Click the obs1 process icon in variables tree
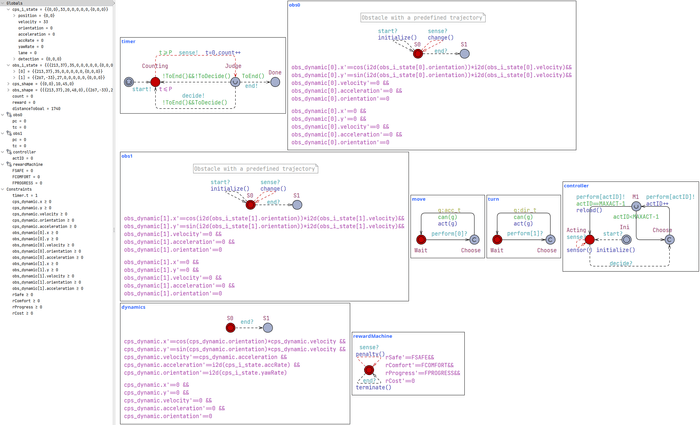The image size is (700, 425). tap(9, 133)
